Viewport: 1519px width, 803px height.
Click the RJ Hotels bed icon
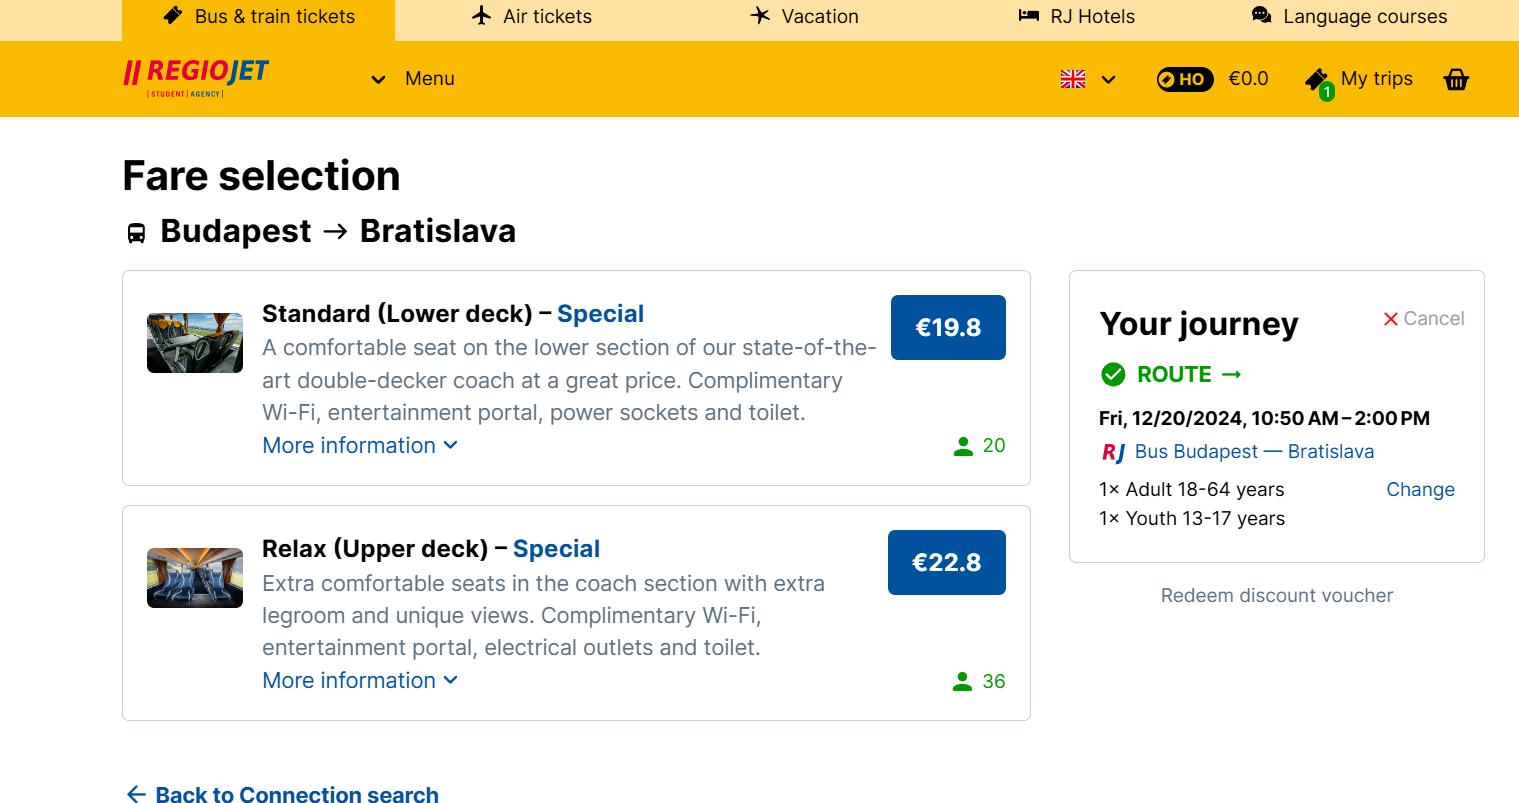[1029, 16]
